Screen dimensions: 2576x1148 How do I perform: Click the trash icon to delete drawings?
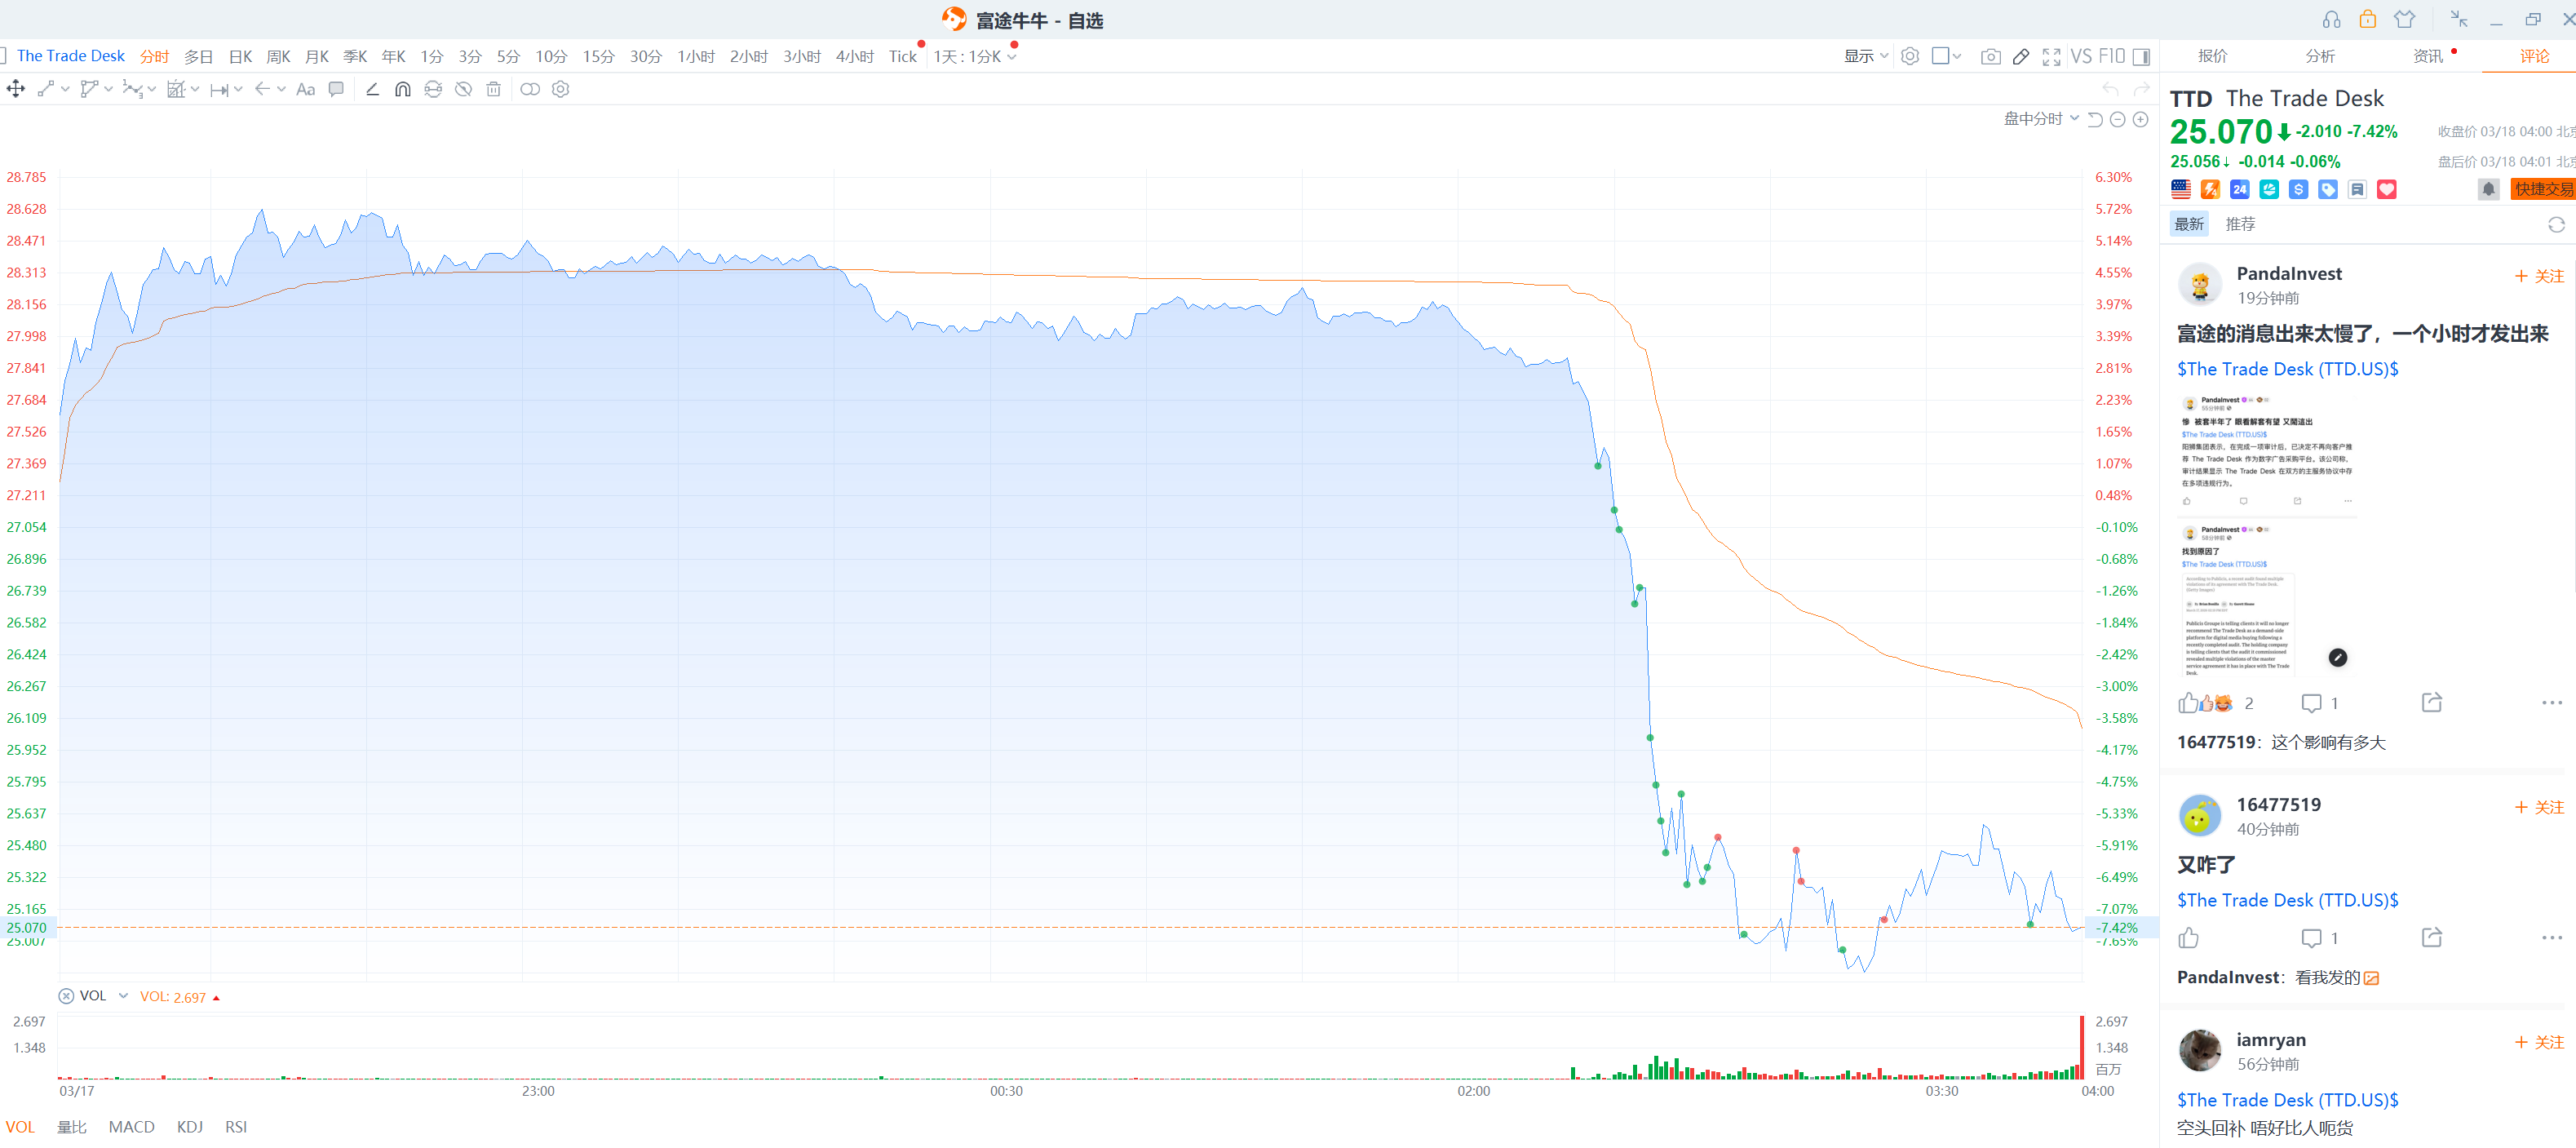[x=493, y=90]
